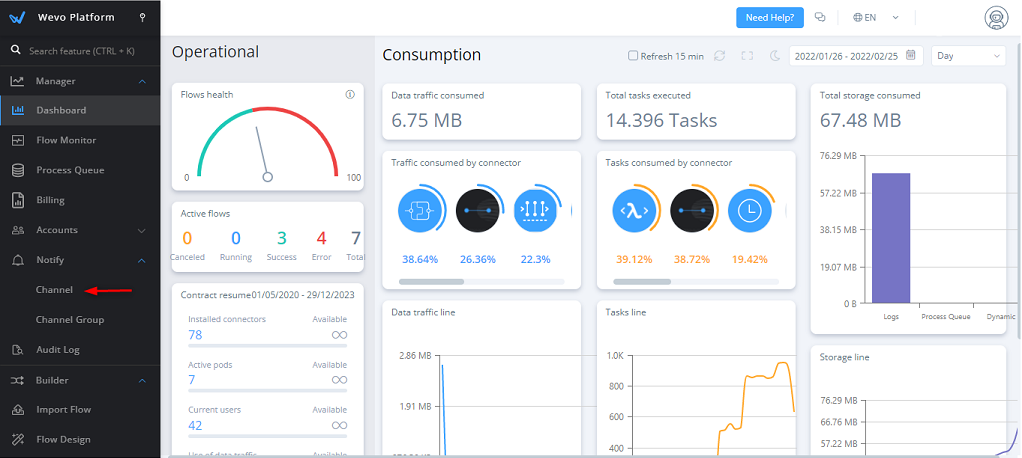This screenshot has height=458, width=1022.
Task: Click the Installed connectors count 78
Action: (196, 335)
